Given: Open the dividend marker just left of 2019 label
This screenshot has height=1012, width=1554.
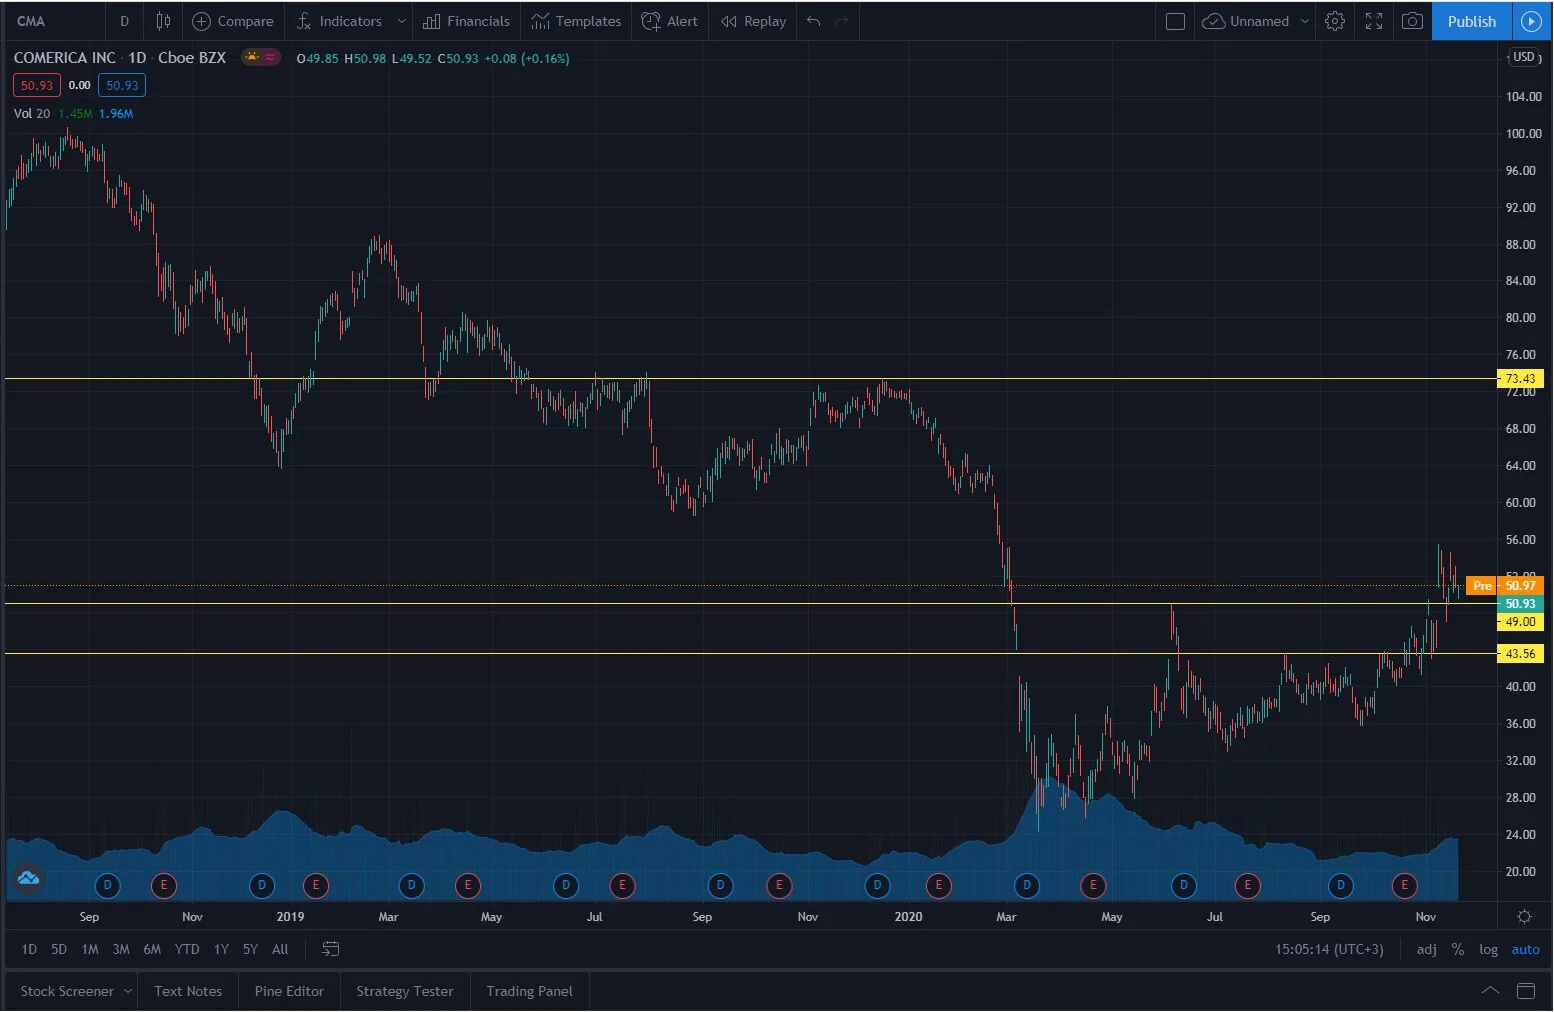Looking at the screenshot, I should click(262, 885).
